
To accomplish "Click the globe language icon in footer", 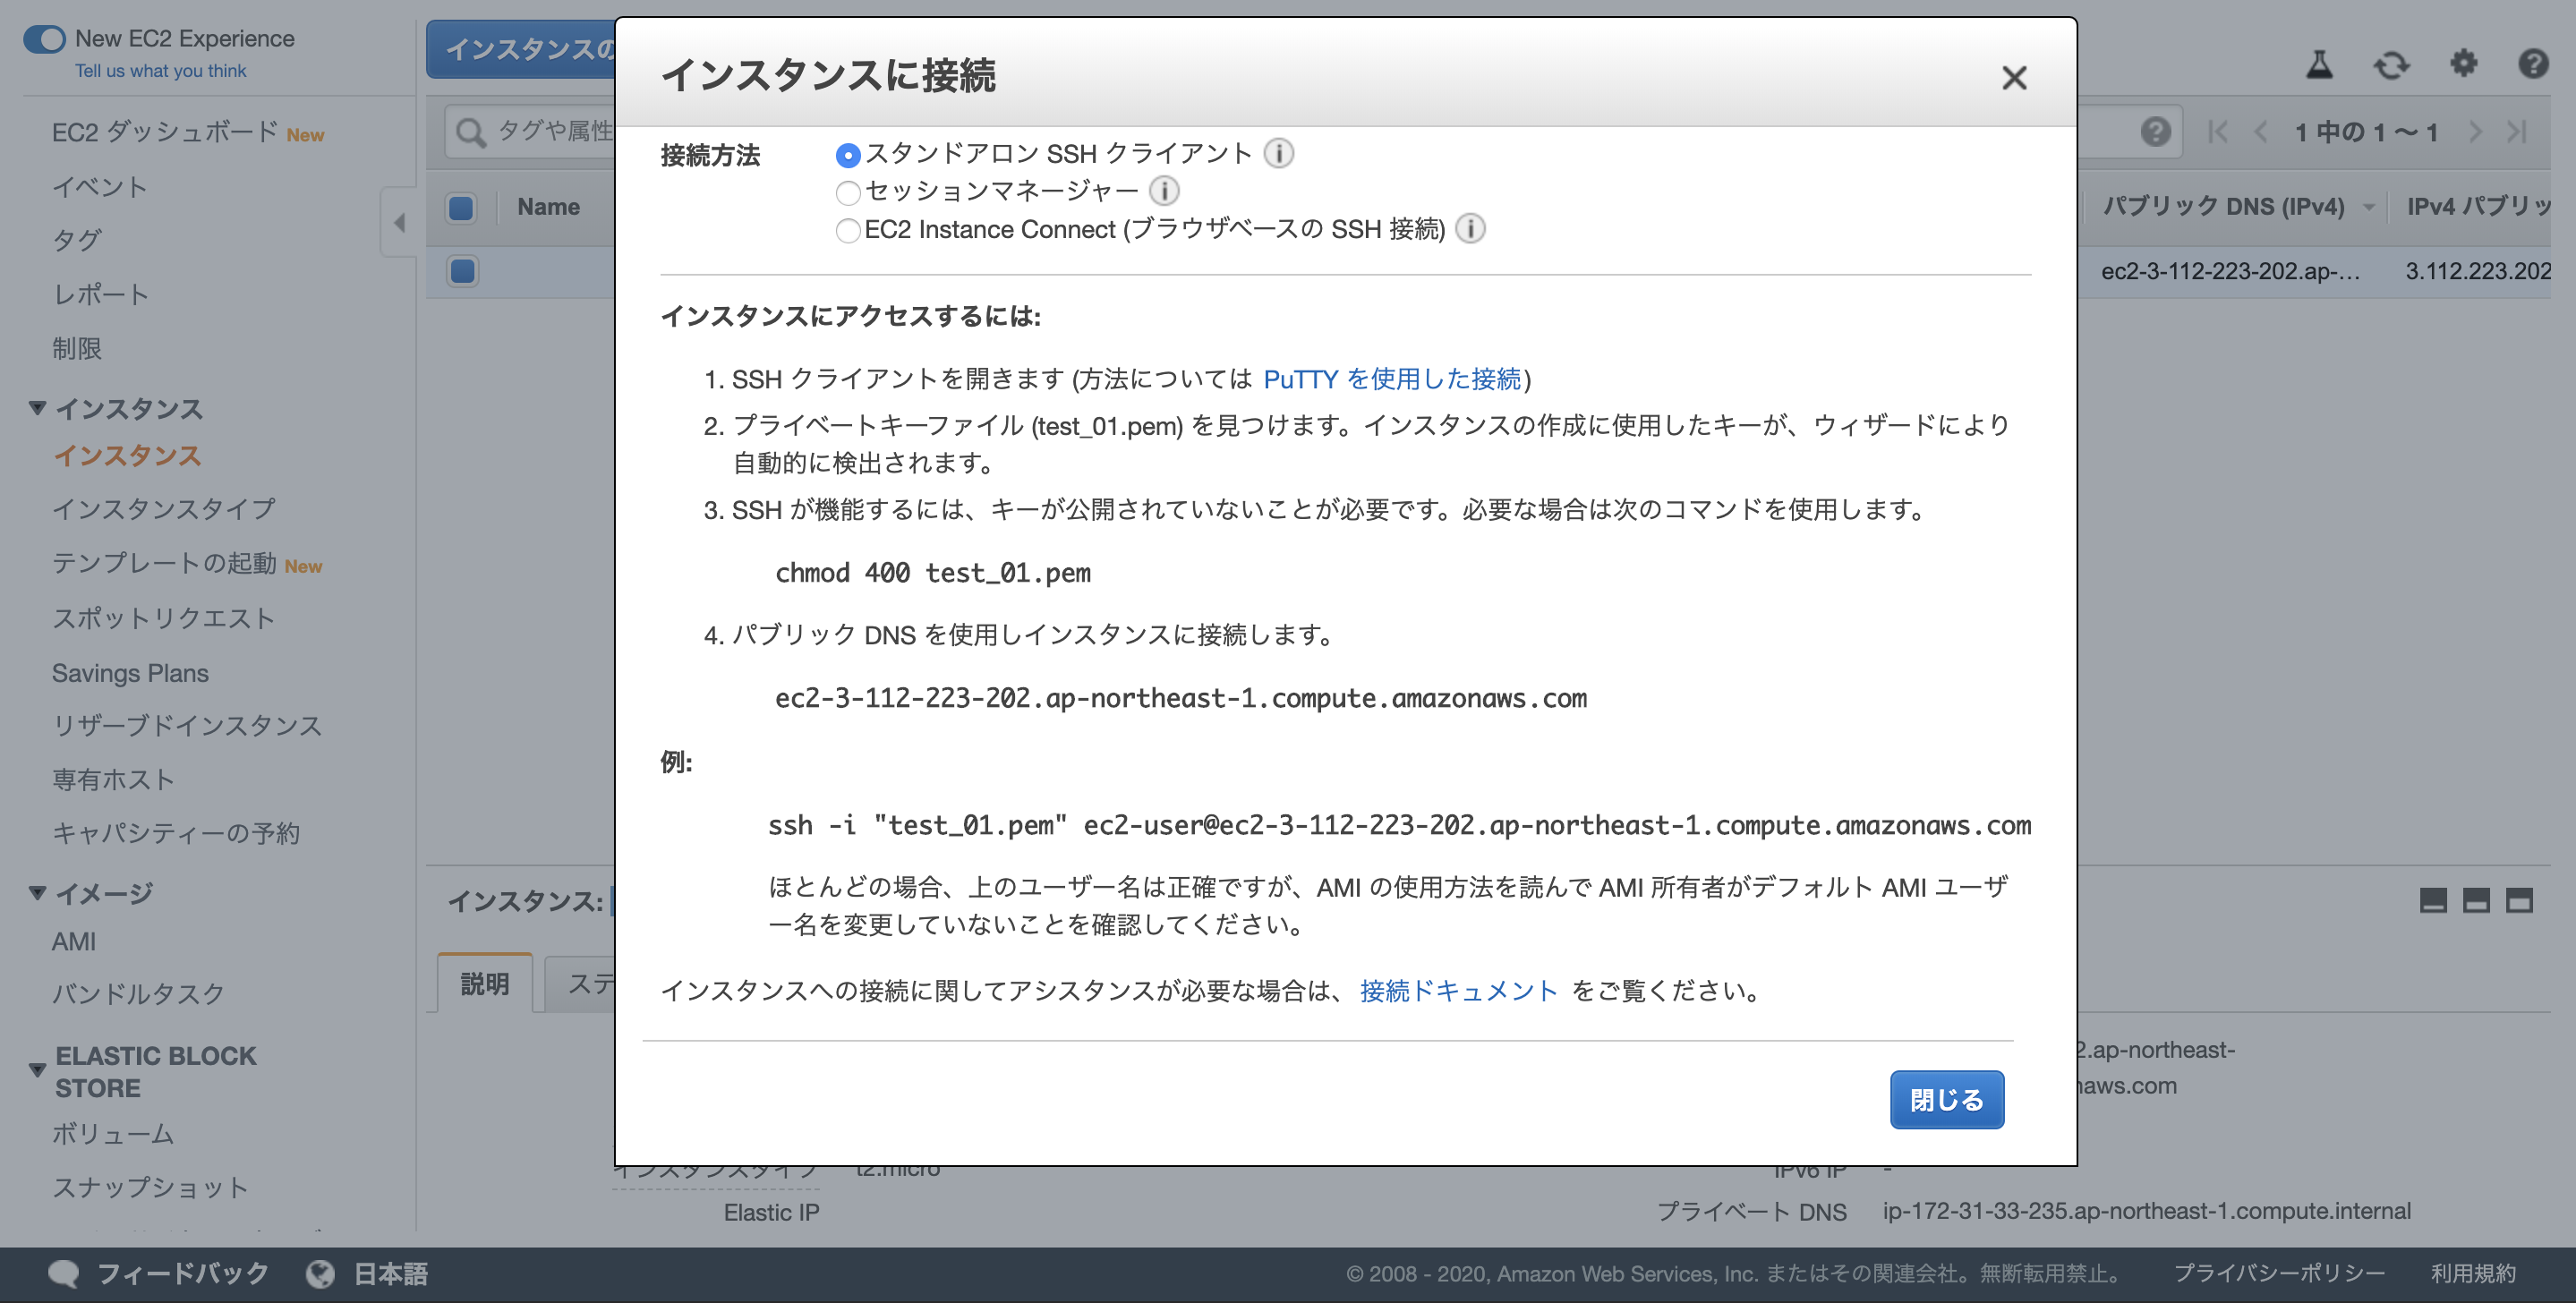I will pos(320,1273).
